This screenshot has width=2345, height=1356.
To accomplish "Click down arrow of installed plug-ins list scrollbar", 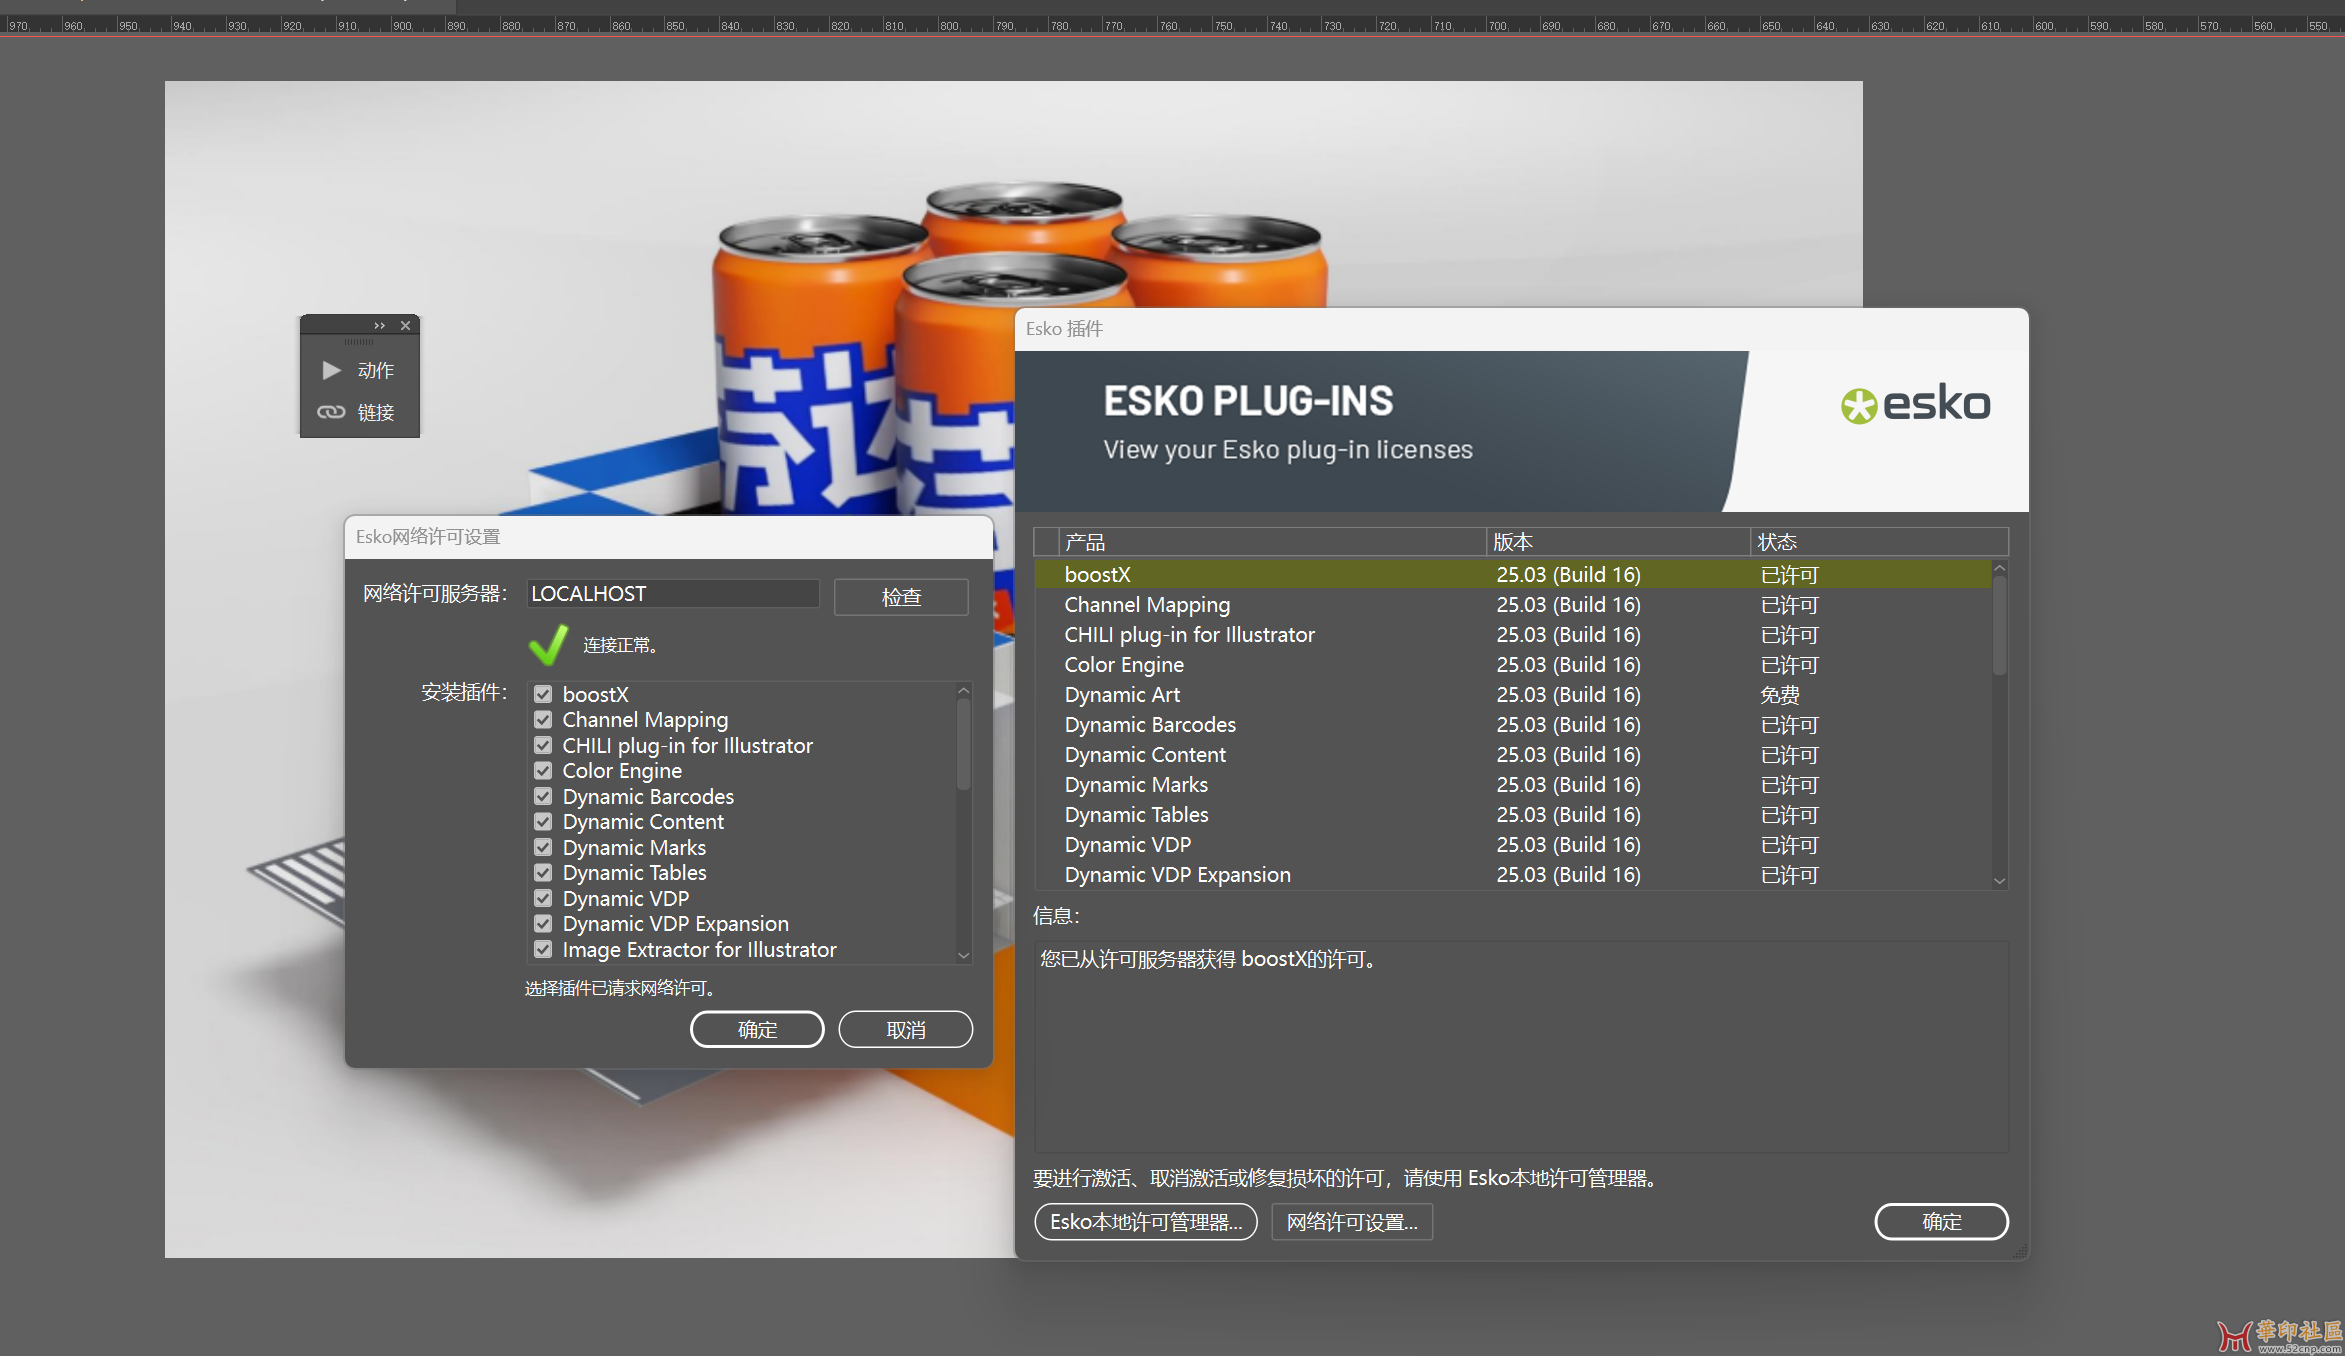I will tap(964, 956).
